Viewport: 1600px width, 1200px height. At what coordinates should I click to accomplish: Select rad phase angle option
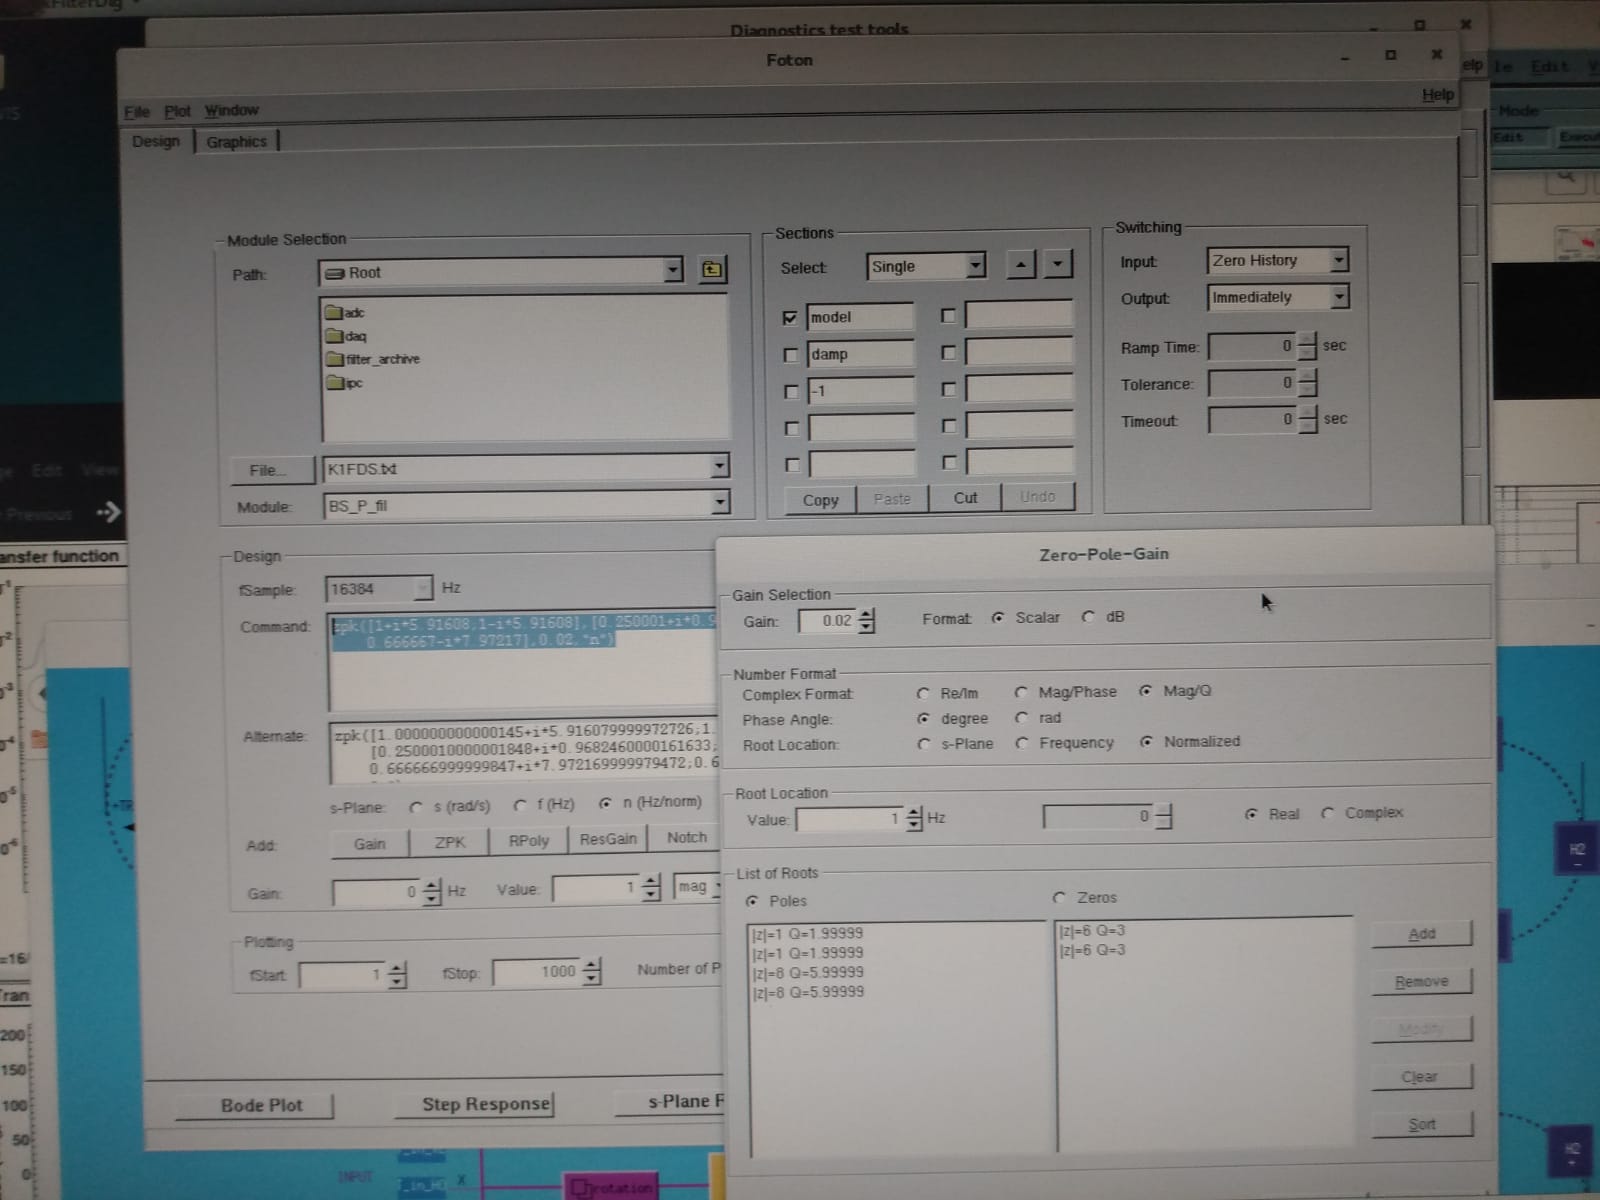coord(1021,718)
